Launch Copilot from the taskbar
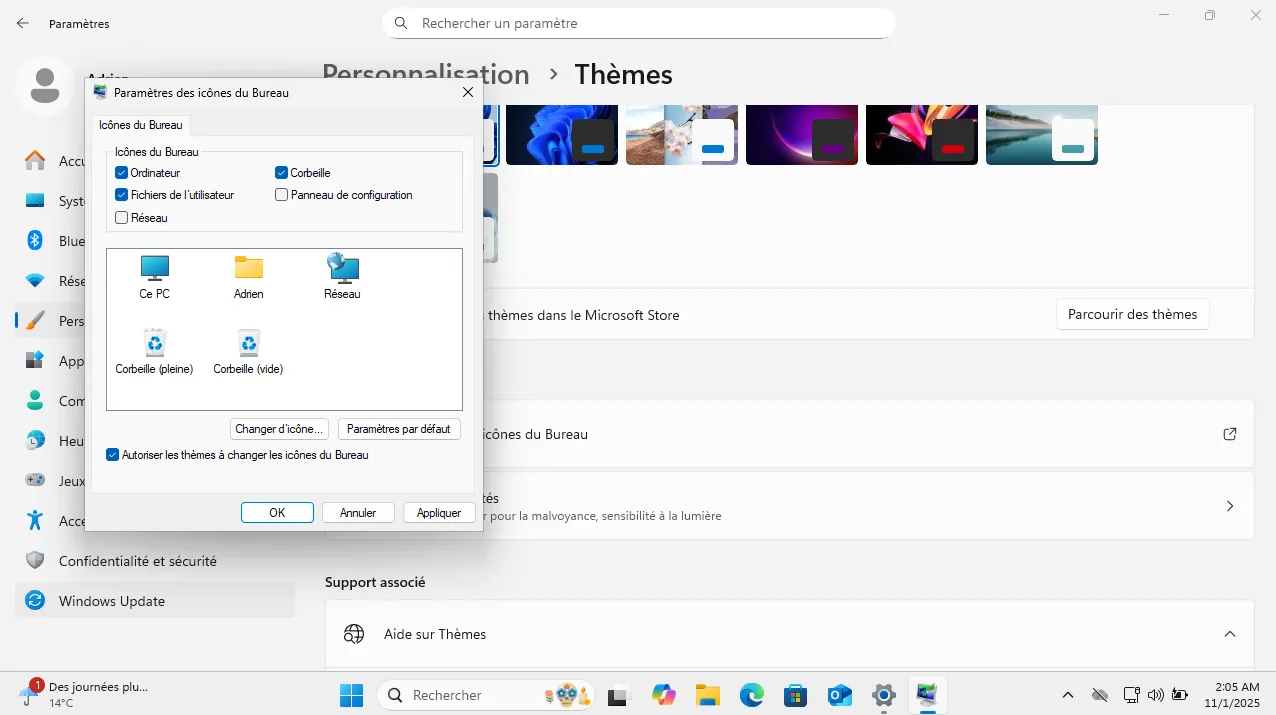1276x715 pixels. point(663,694)
